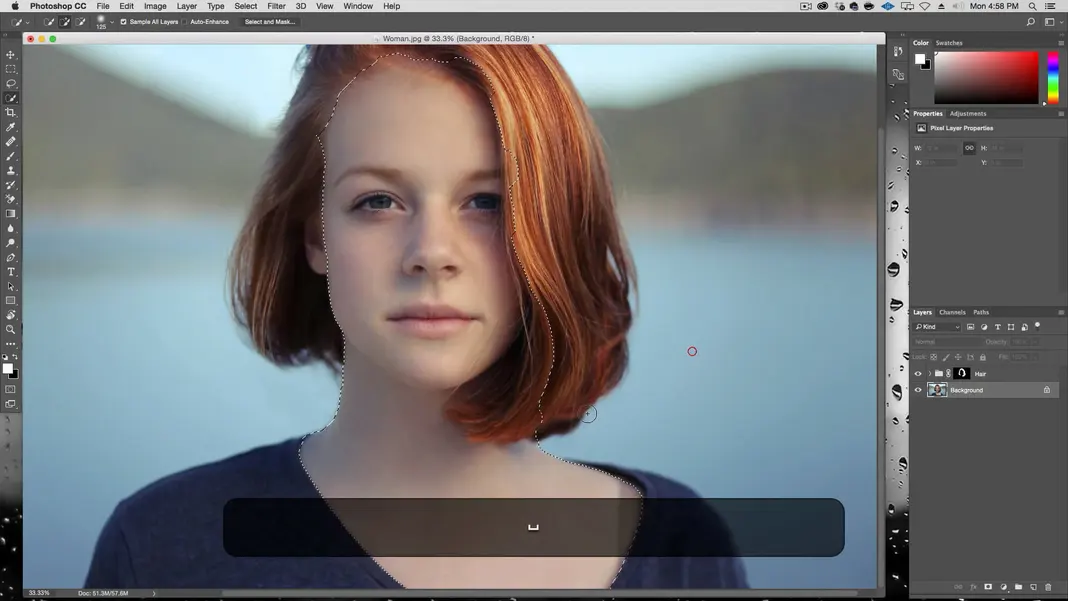Click New Selection mode in options bar

click(49, 22)
